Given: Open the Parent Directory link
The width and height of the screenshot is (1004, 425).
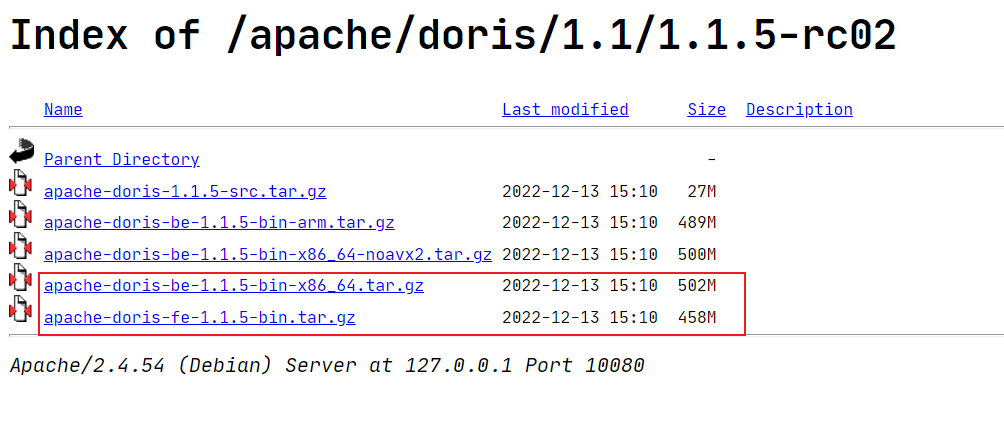Looking at the screenshot, I should (x=121, y=159).
